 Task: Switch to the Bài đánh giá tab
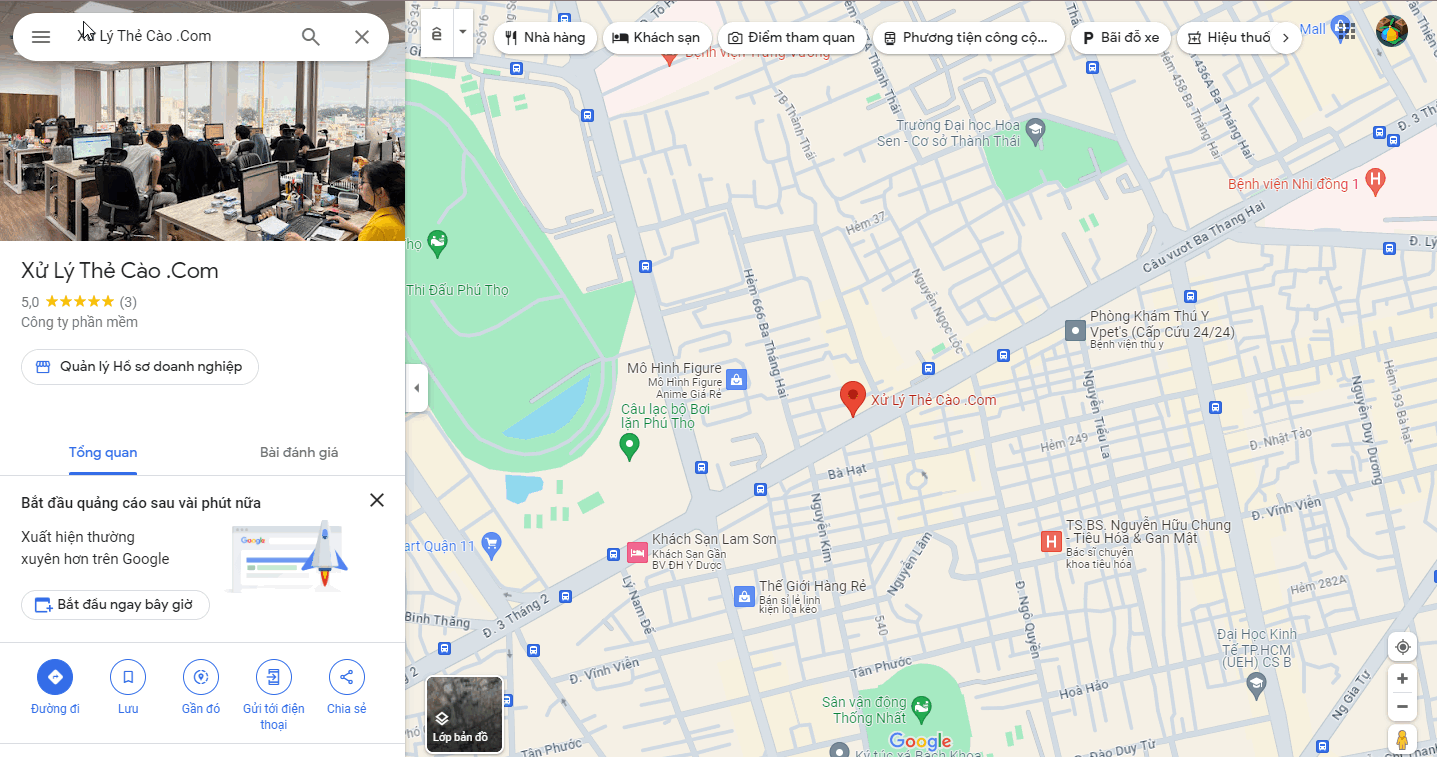tap(299, 452)
